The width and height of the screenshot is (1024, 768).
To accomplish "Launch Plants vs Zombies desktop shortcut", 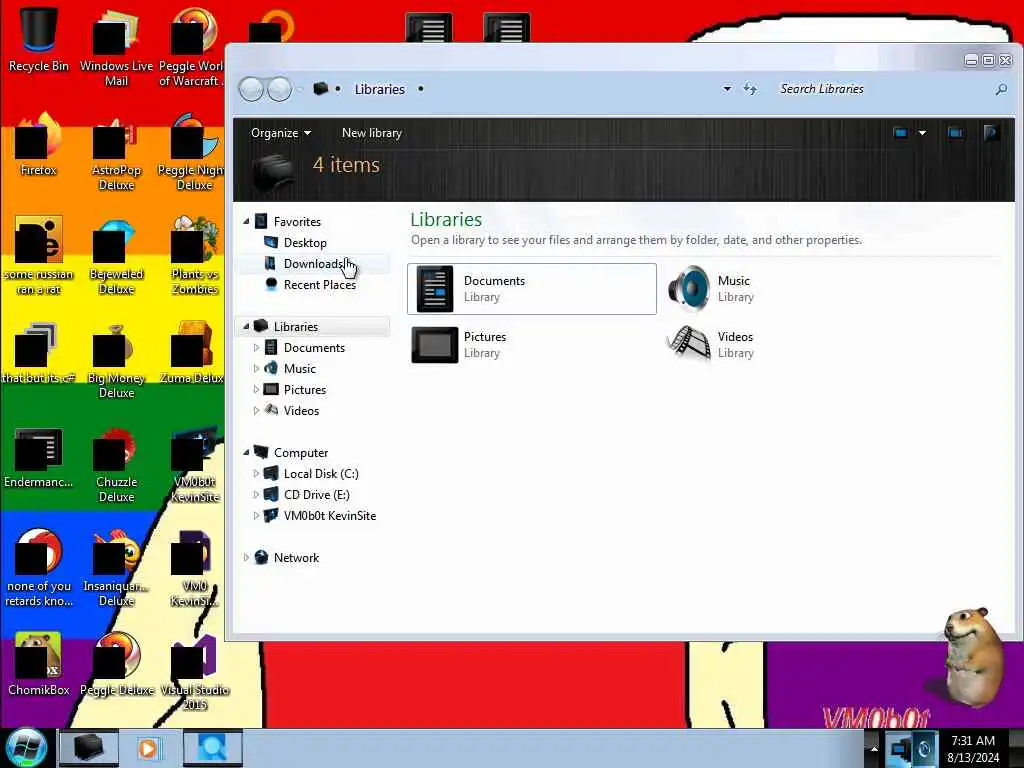I will tap(195, 256).
